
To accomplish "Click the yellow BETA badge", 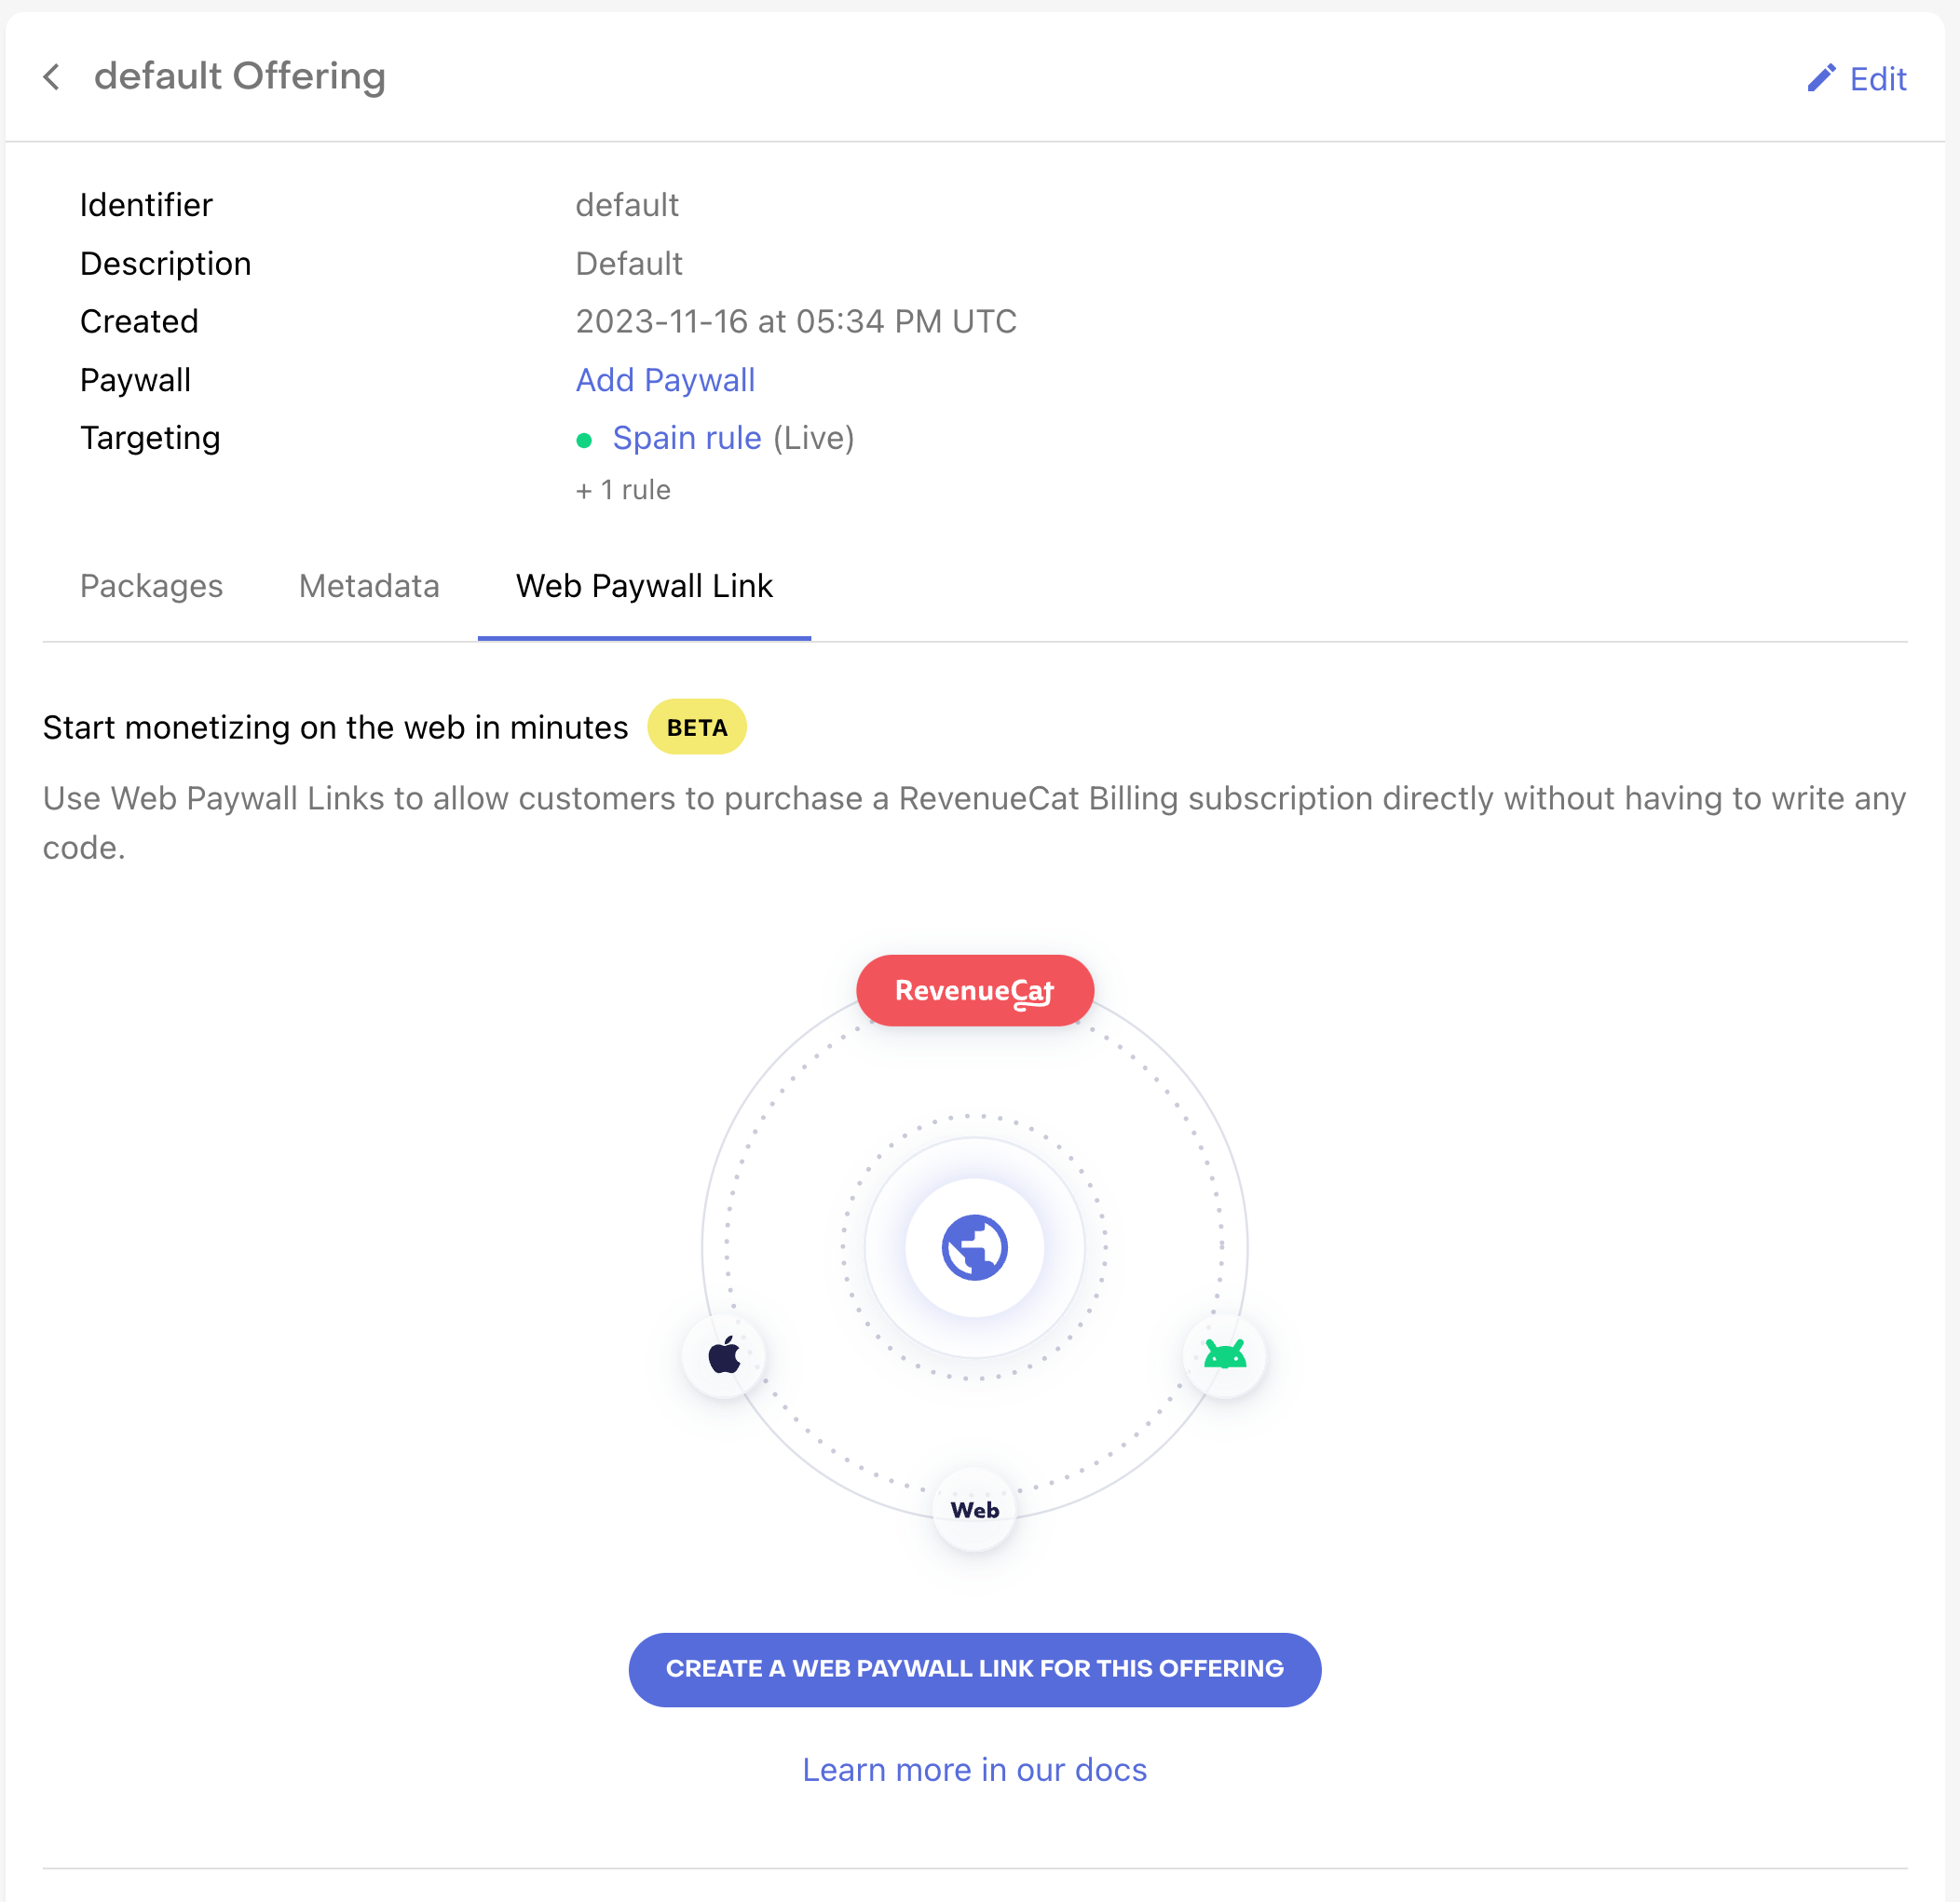I will tap(697, 727).
